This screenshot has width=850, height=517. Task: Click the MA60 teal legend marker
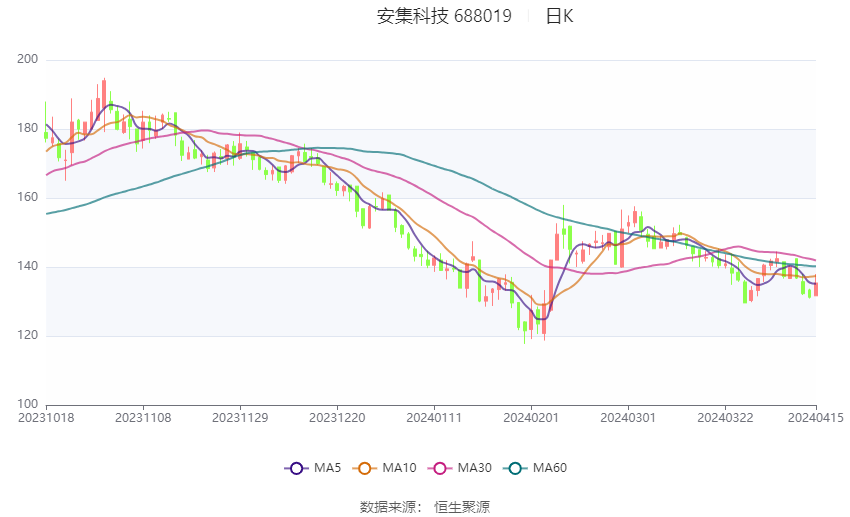(x=515, y=468)
